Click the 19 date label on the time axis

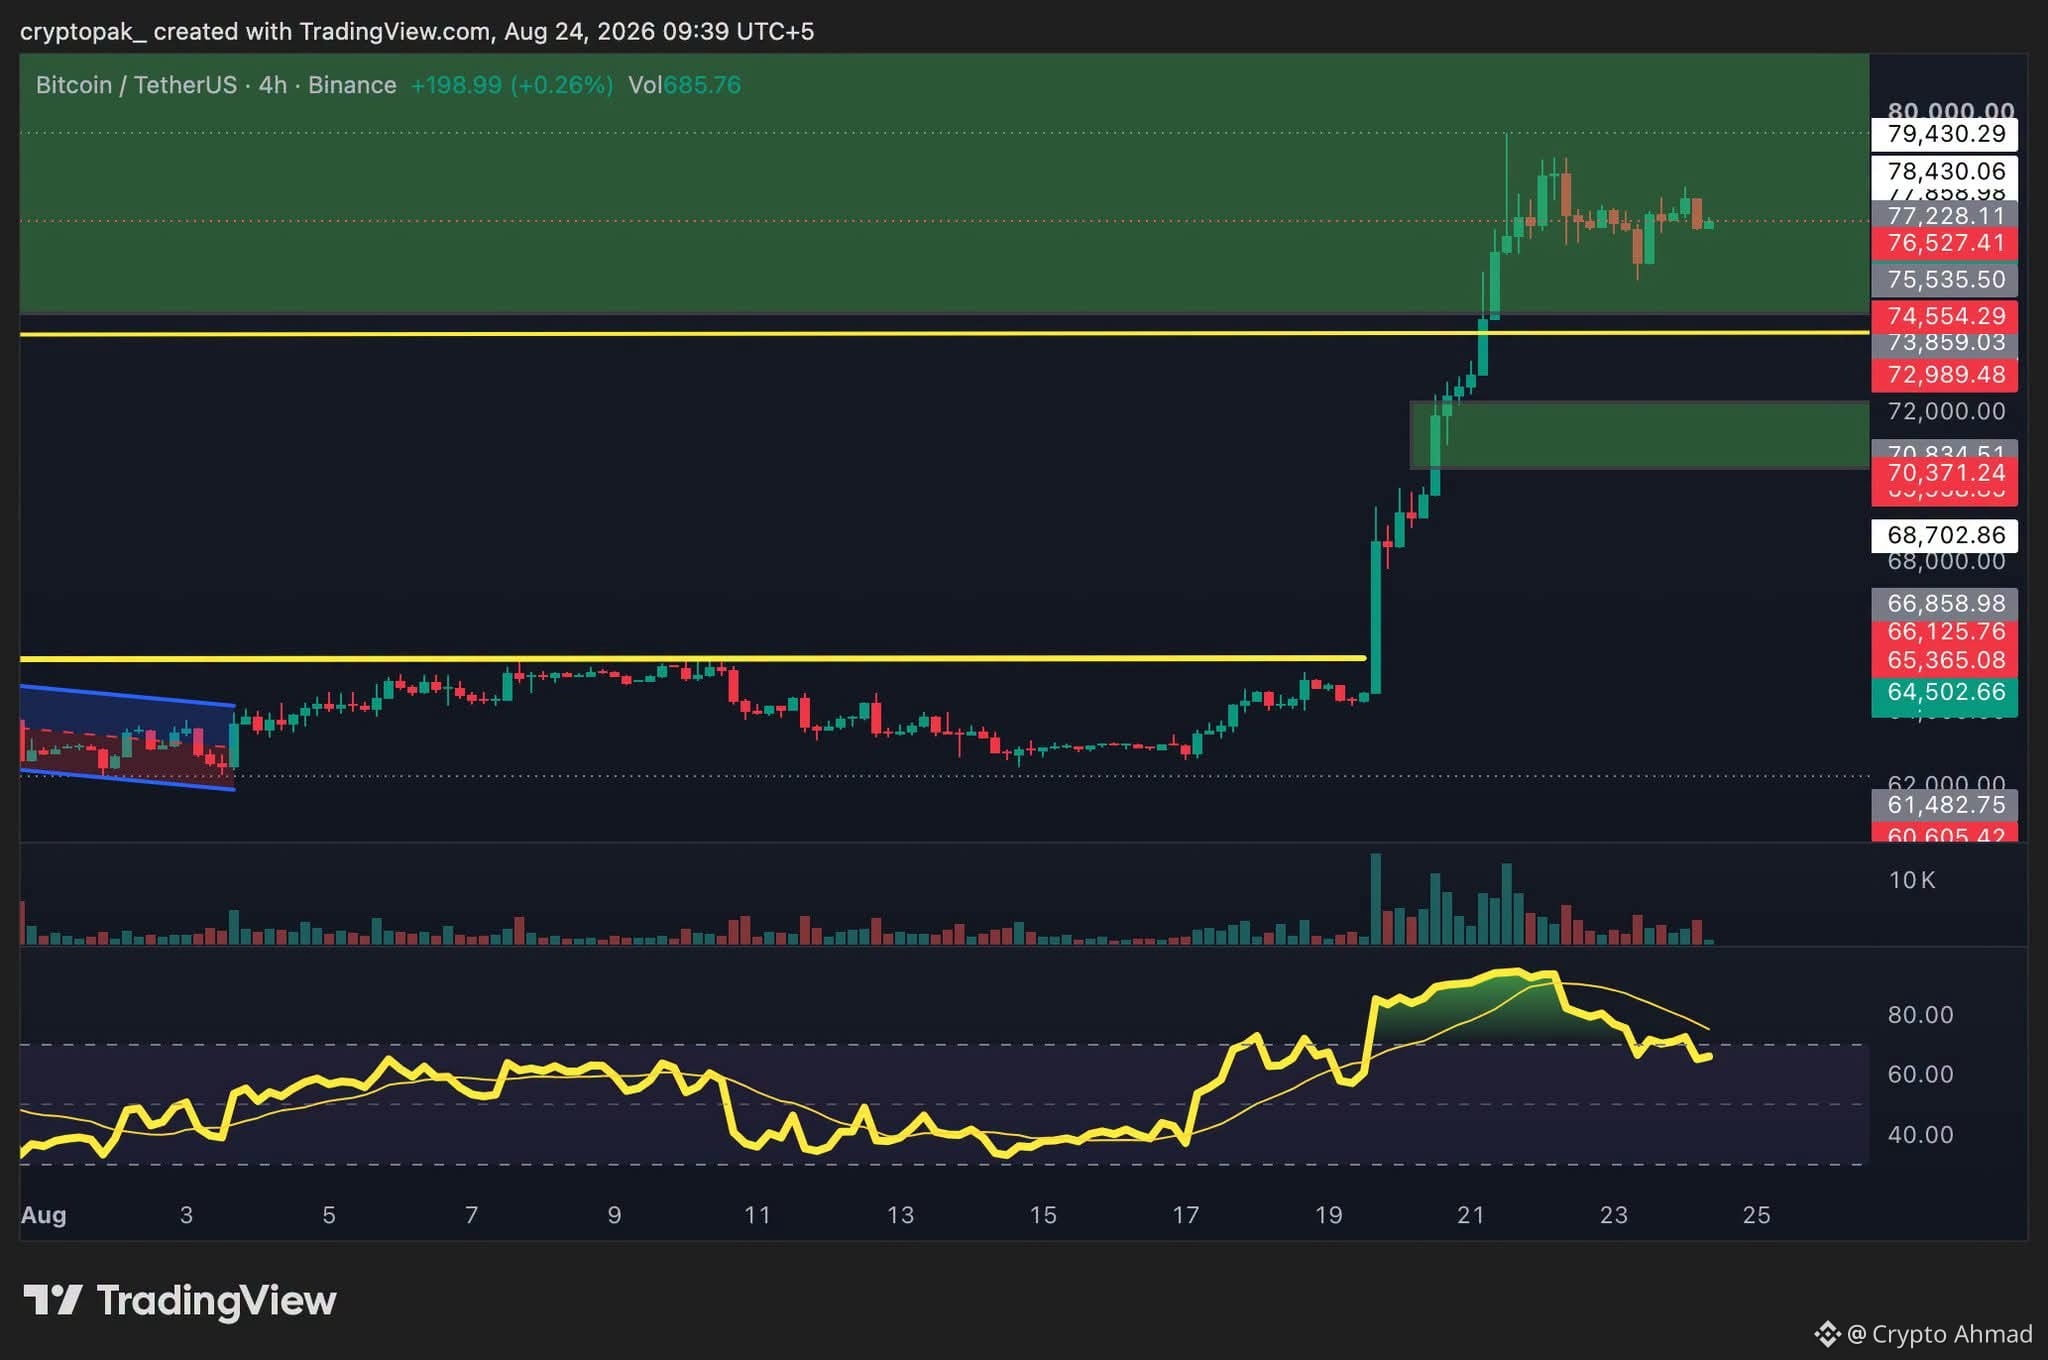1328,1215
